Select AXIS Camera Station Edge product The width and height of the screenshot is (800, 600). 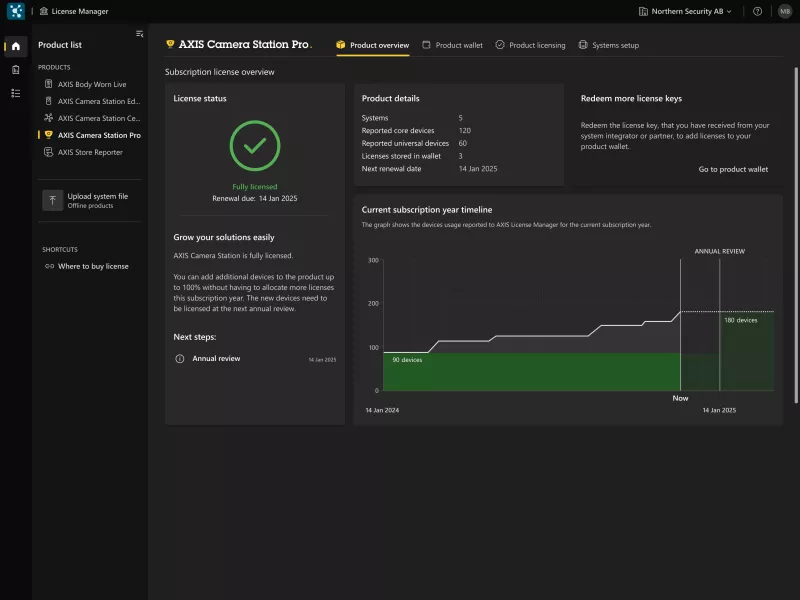pos(90,101)
